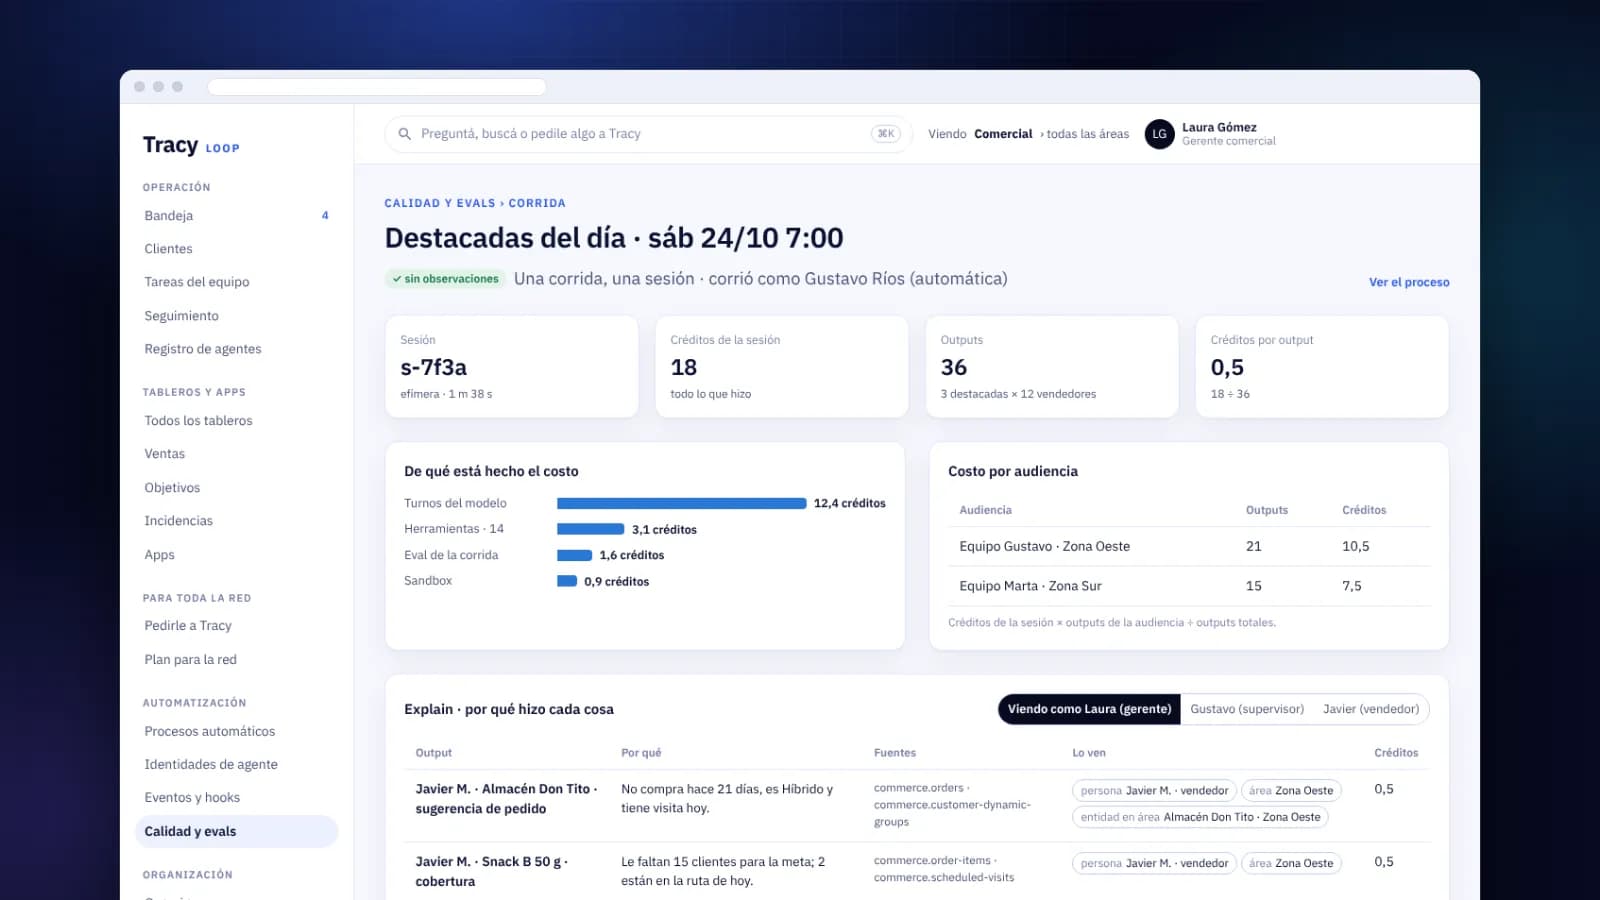Image resolution: width=1600 pixels, height=900 pixels.
Task: Click the Corrida breadcrumb
Action: click(x=537, y=203)
